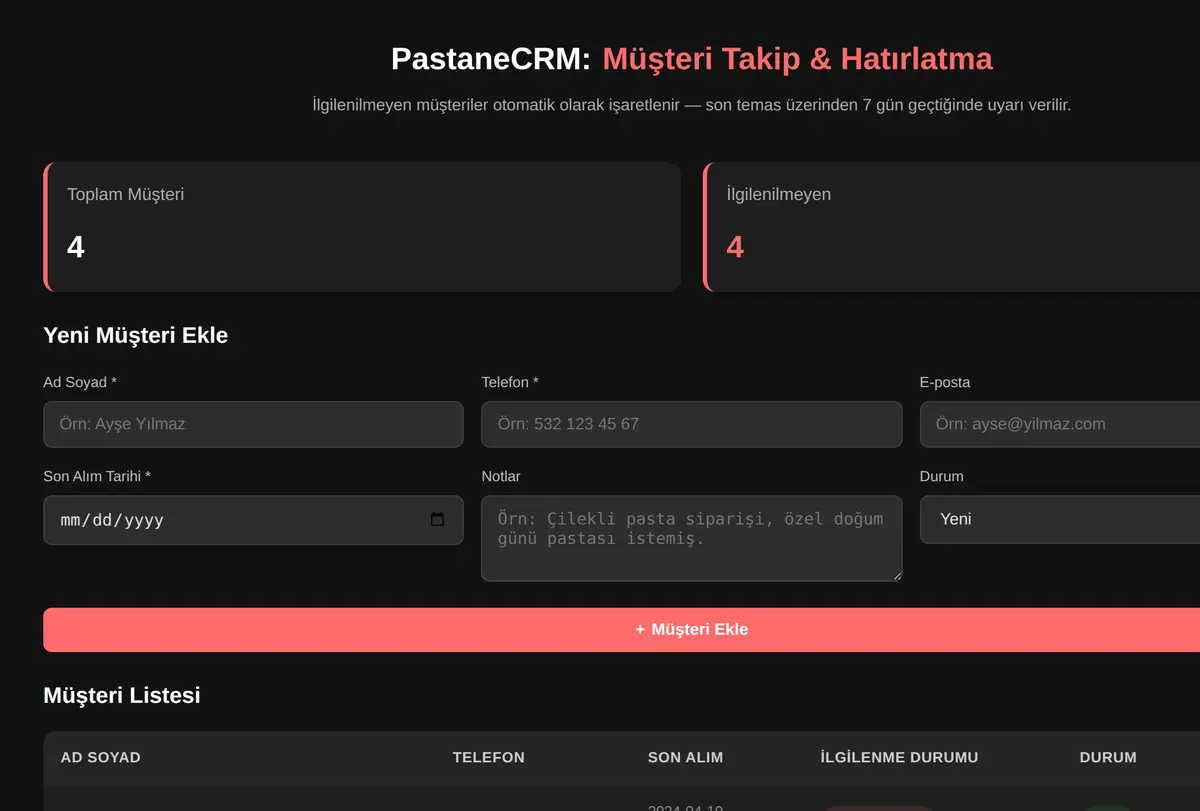Open the Durum dropdown showing Yeni
Viewport: 1200px width, 811px height.
pos(1060,520)
